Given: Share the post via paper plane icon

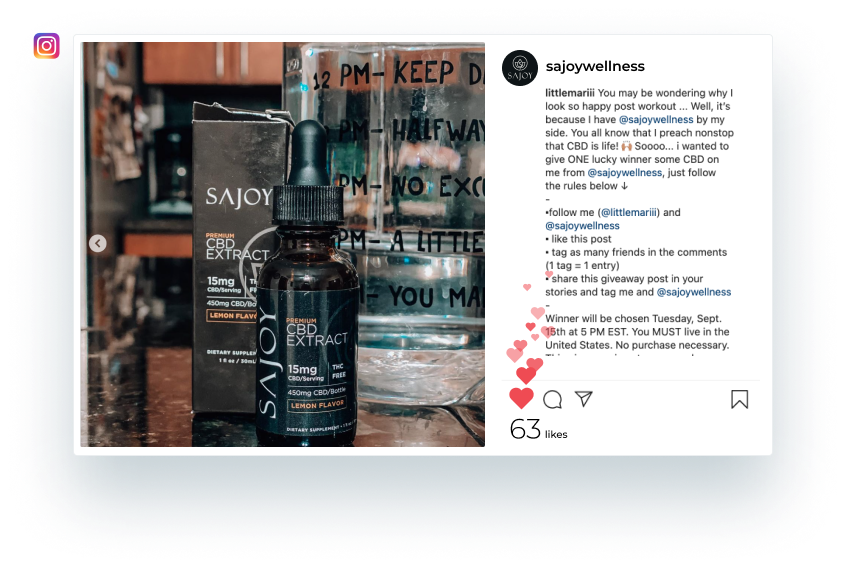Looking at the screenshot, I should tap(584, 399).
